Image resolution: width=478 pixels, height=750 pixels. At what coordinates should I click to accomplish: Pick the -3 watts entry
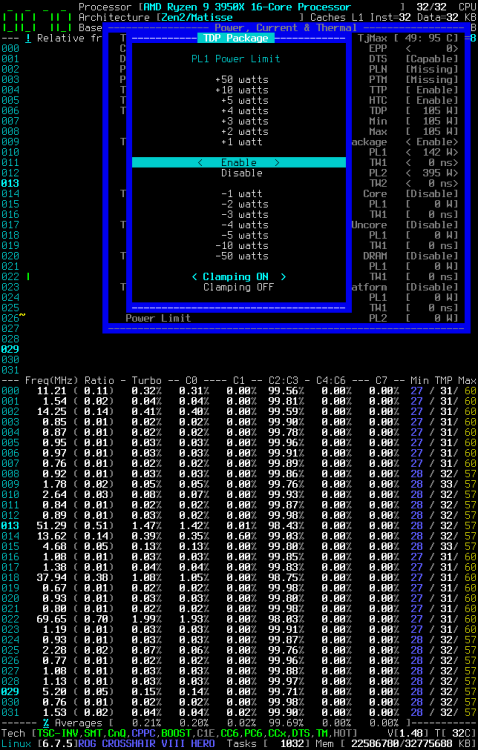tap(245, 215)
